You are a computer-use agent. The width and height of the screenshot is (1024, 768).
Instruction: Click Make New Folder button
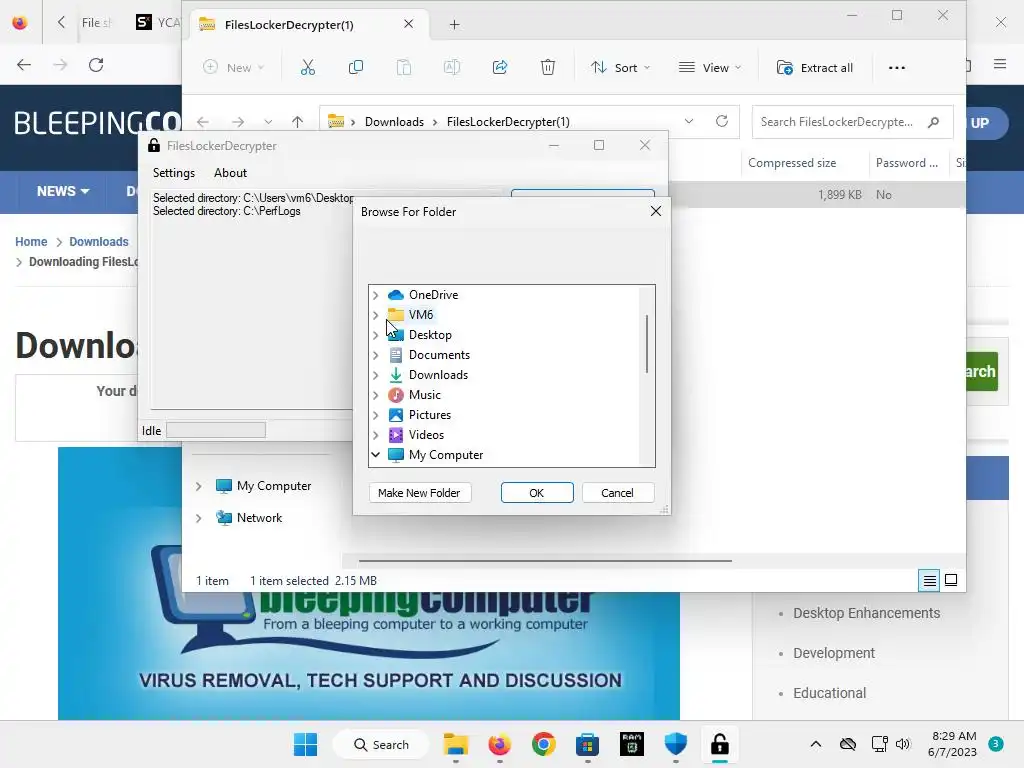(419, 493)
